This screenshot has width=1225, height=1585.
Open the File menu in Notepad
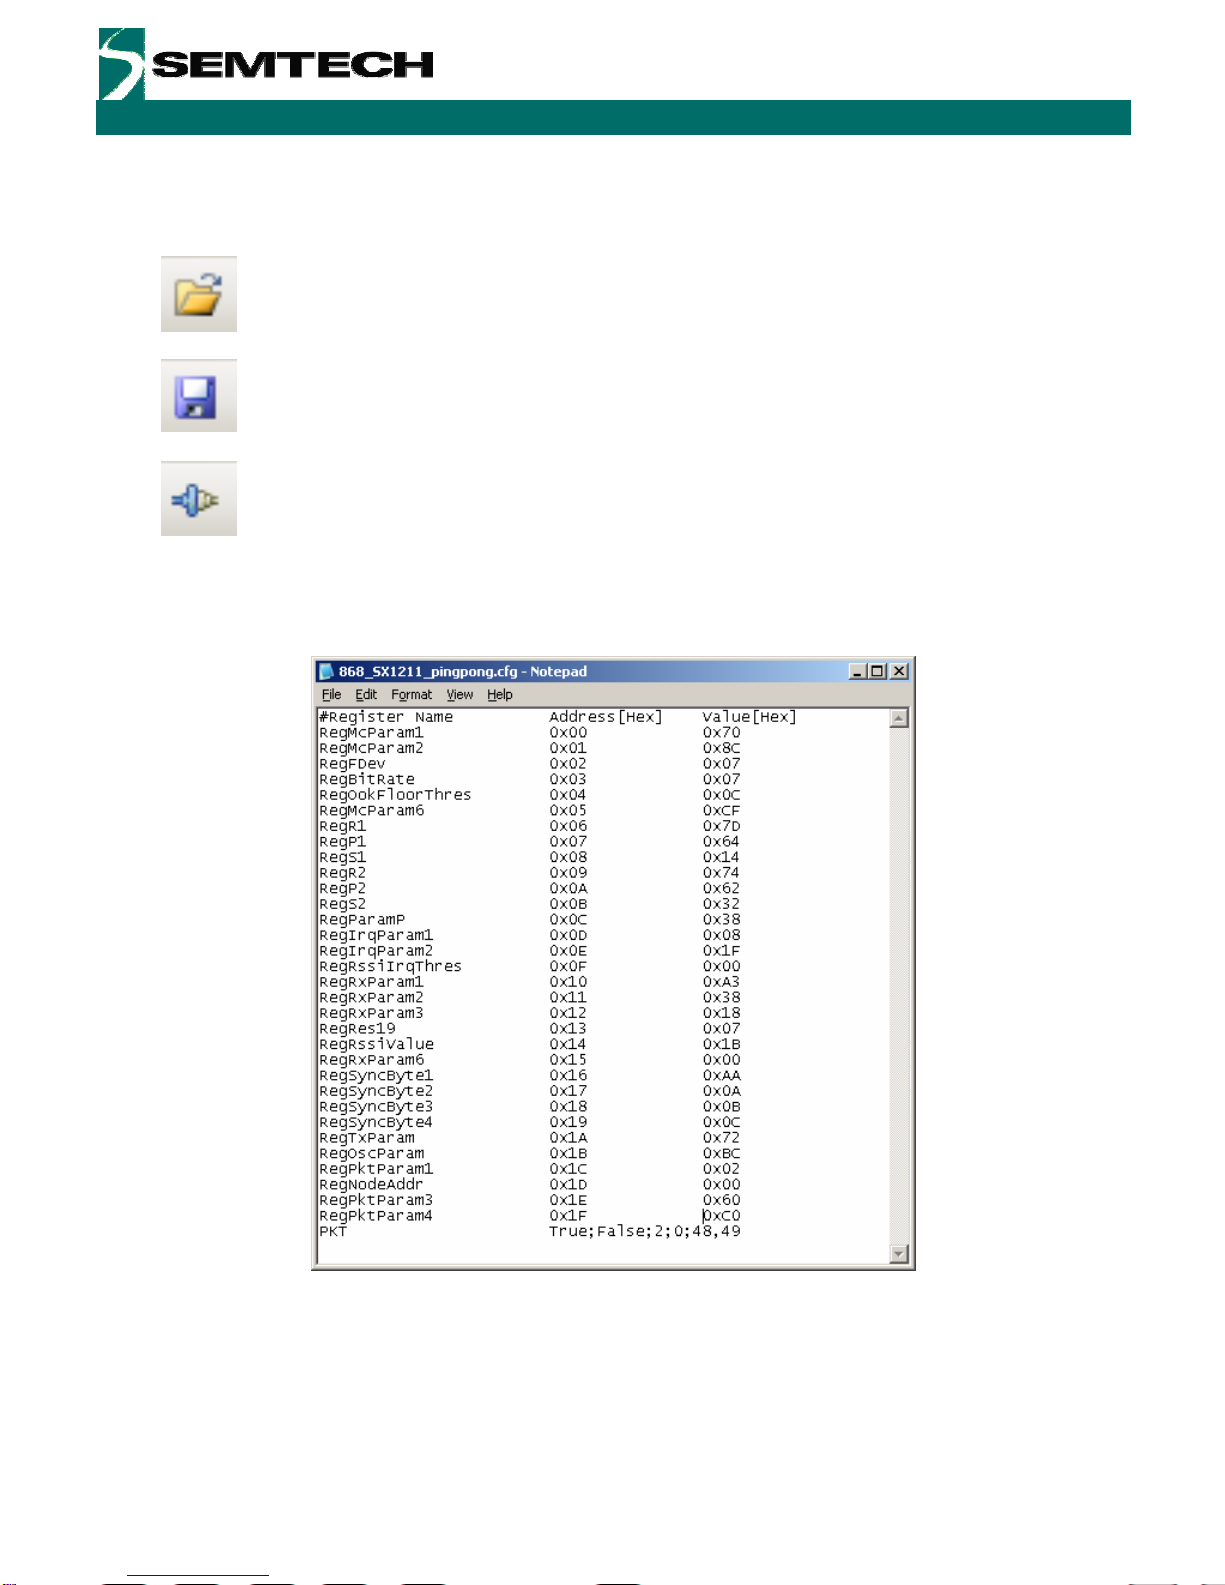[x=331, y=695]
